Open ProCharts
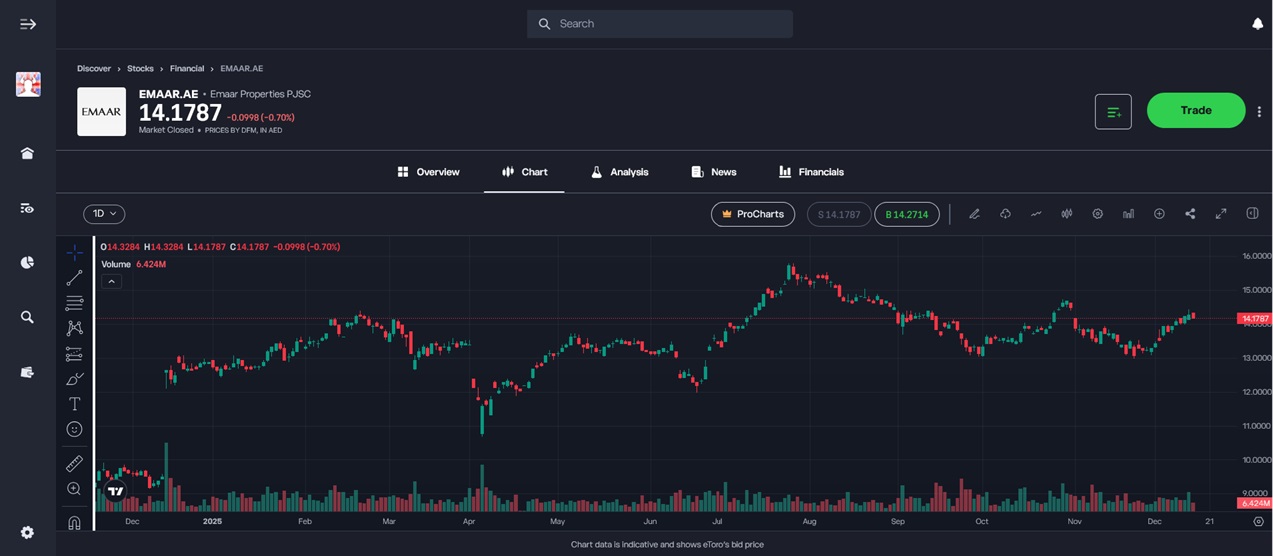The width and height of the screenshot is (1273, 556). coord(753,214)
